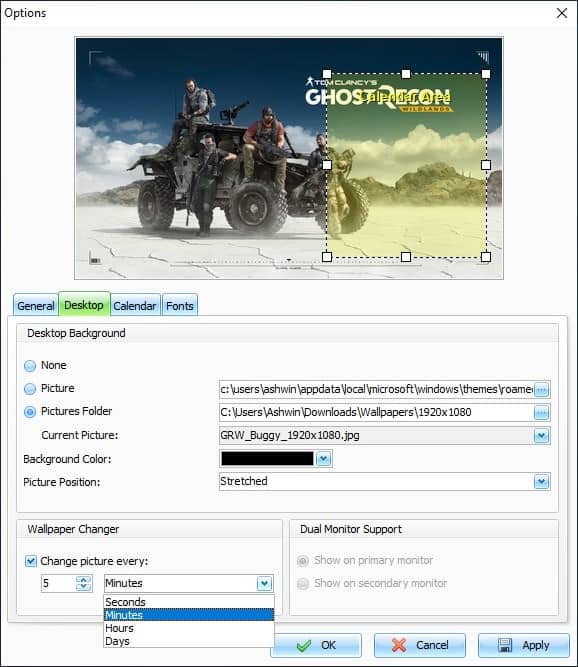Choose the Picture radio option

pyautogui.click(x=30, y=389)
